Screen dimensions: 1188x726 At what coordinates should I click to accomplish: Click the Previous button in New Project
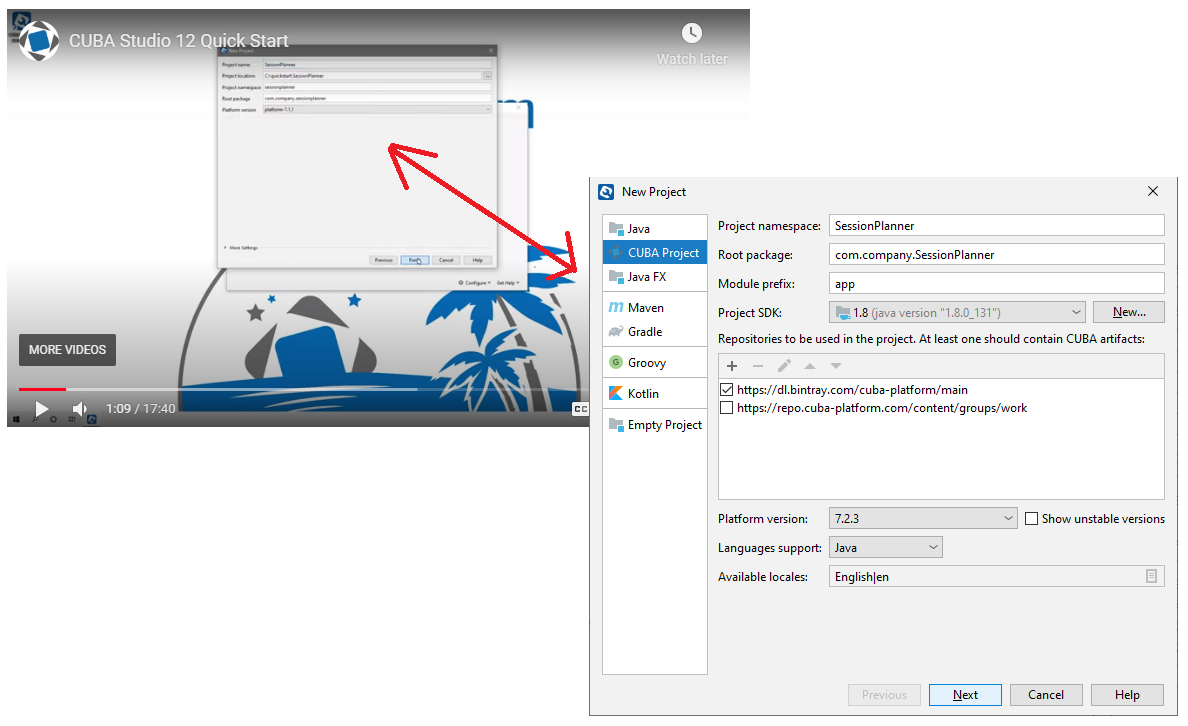[x=884, y=694]
